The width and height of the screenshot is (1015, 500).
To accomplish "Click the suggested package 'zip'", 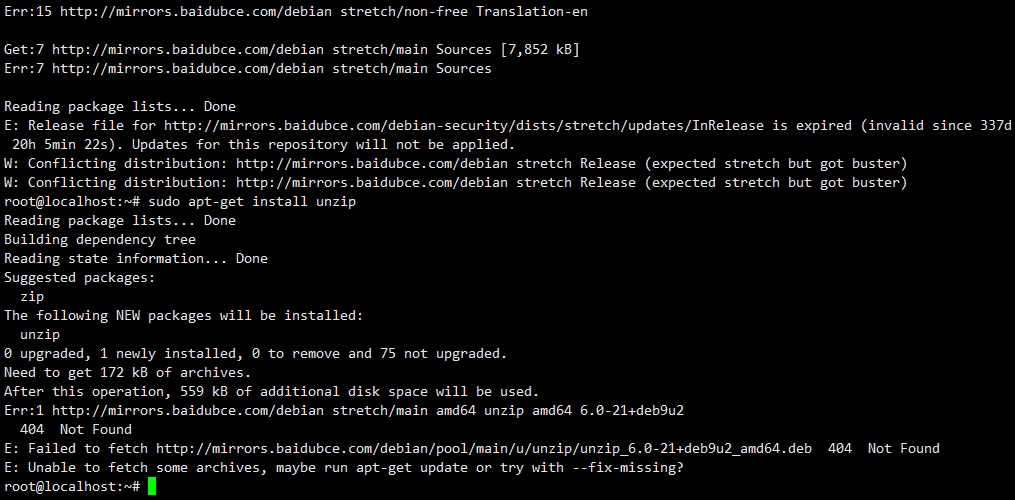I will (x=32, y=297).
